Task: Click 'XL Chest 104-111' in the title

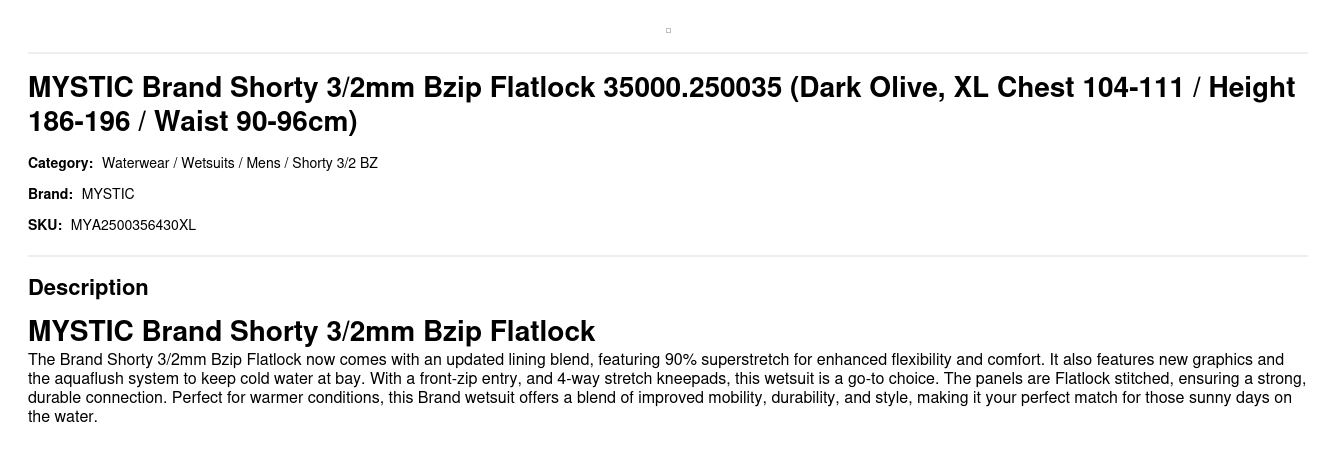Action: [1069, 88]
